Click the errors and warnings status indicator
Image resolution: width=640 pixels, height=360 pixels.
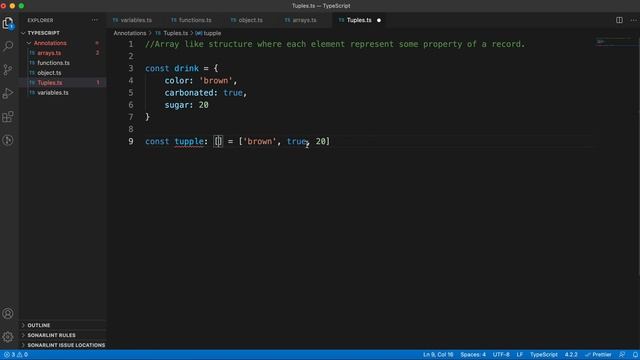(16, 355)
